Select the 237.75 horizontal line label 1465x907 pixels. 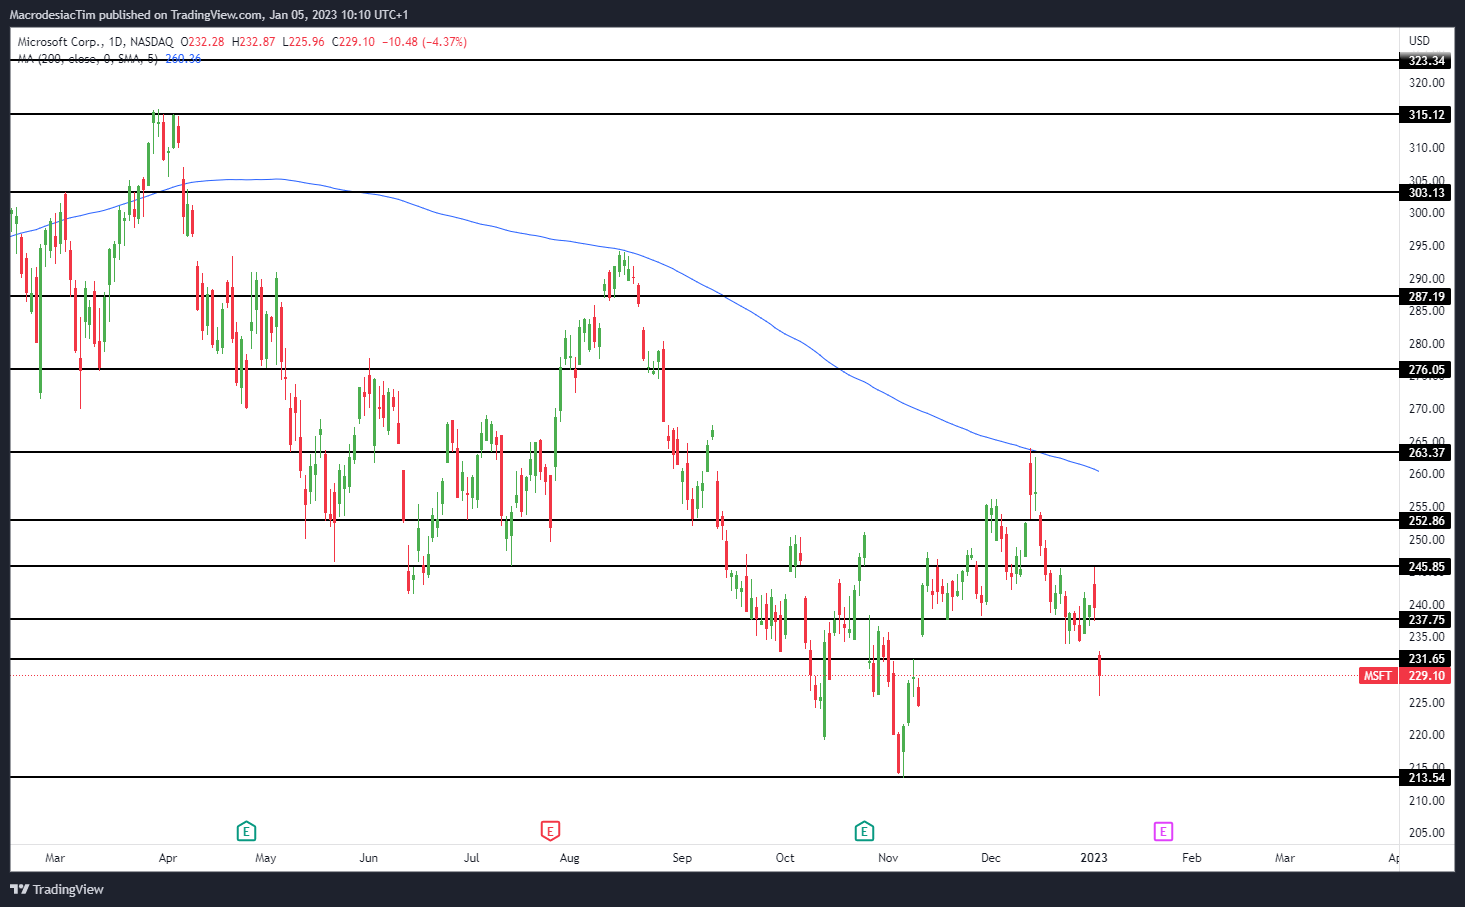1426,620
